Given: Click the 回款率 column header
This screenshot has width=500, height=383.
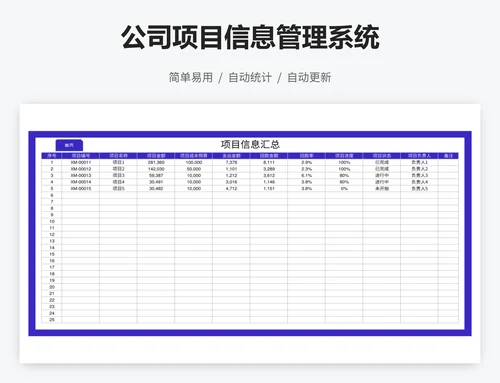Looking at the screenshot, I should [307, 156].
